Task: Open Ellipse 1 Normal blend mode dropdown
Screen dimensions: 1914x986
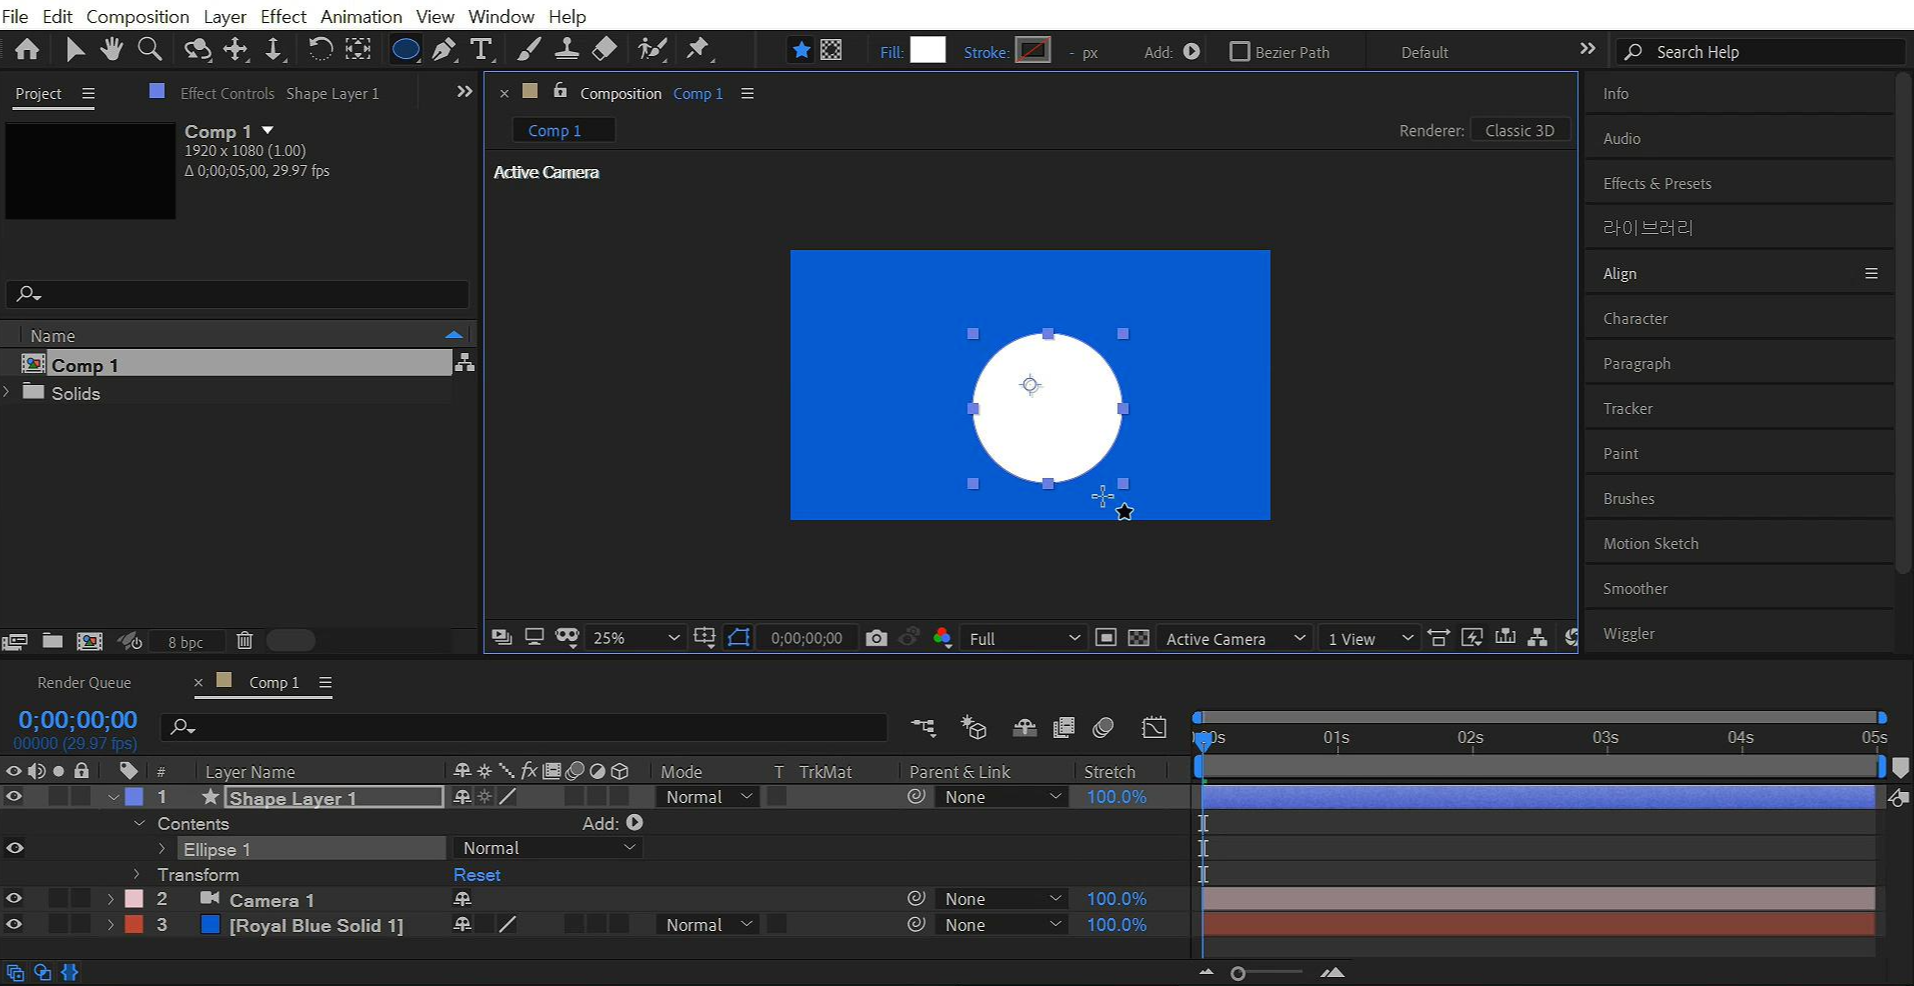Action: click(547, 848)
